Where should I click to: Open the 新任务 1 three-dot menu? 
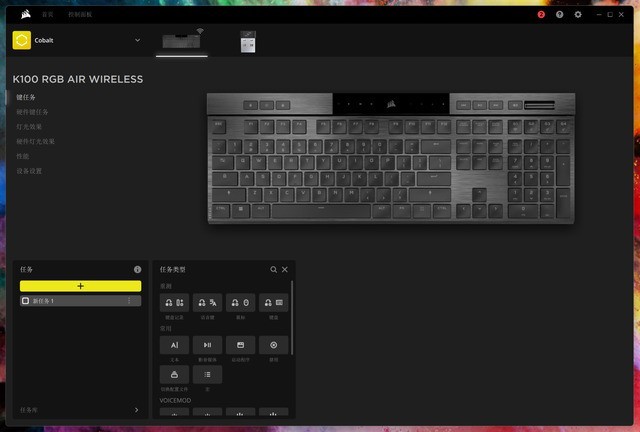[129, 301]
